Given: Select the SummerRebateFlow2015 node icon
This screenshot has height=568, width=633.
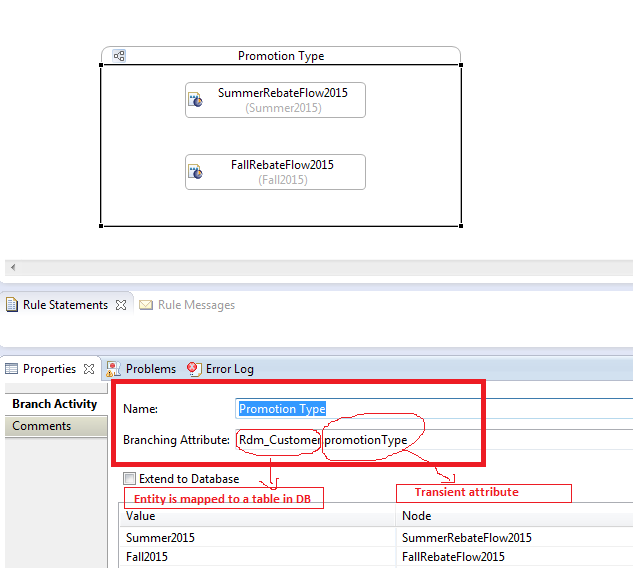Looking at the screenshot, I should click(195, 100).
